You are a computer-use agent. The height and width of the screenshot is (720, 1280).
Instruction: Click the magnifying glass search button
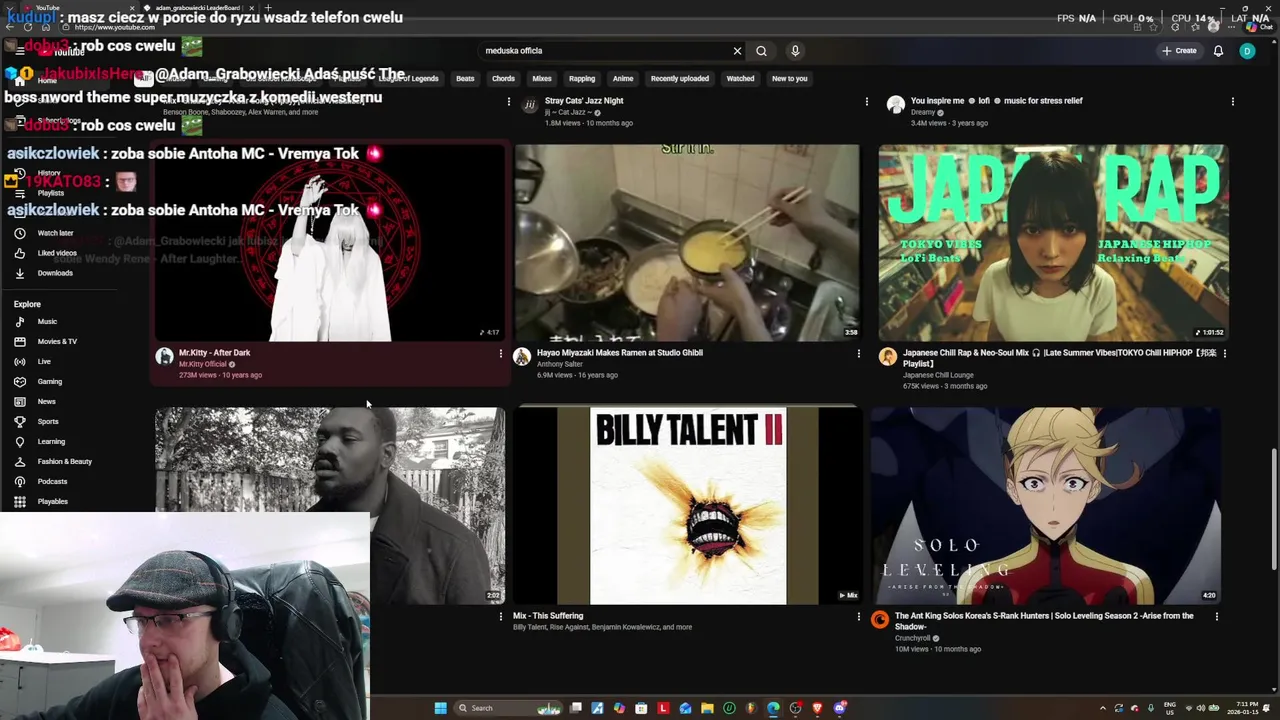pyautogui.click(x=761, y=51)
